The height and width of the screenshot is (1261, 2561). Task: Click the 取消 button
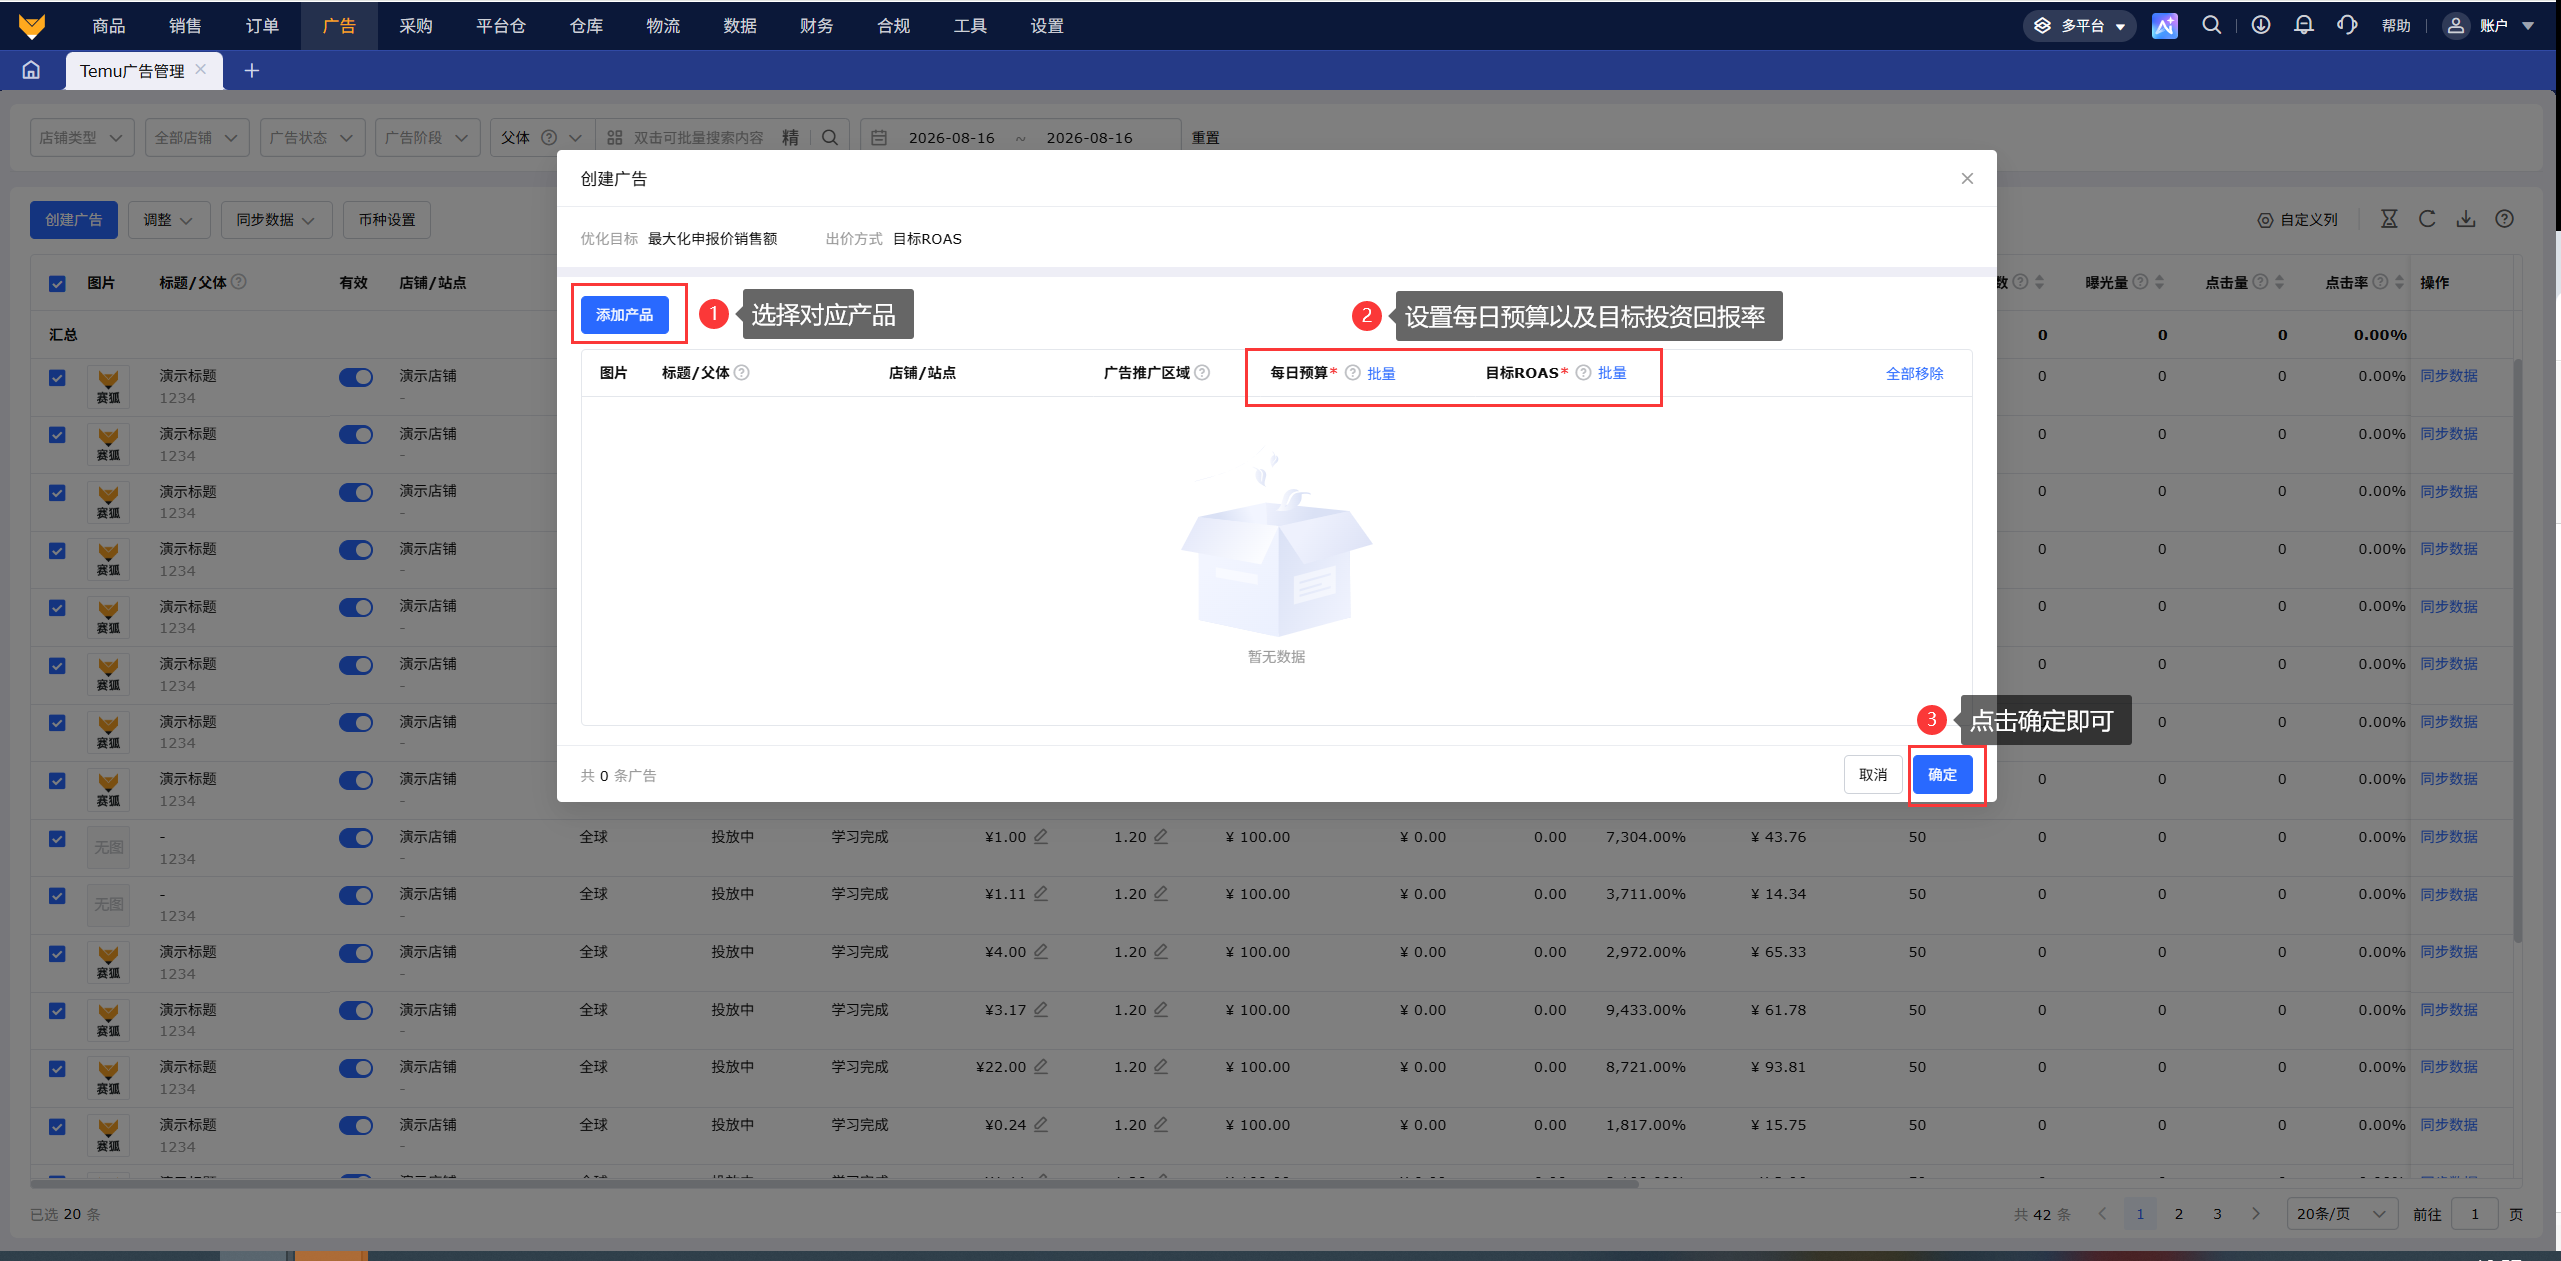click(1873, 775)
